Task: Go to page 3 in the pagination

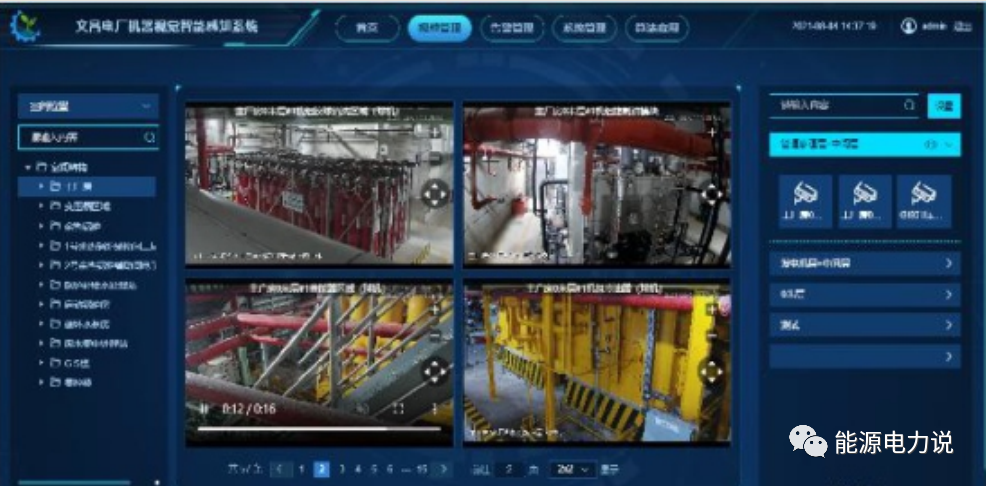Action: (341, 469)
